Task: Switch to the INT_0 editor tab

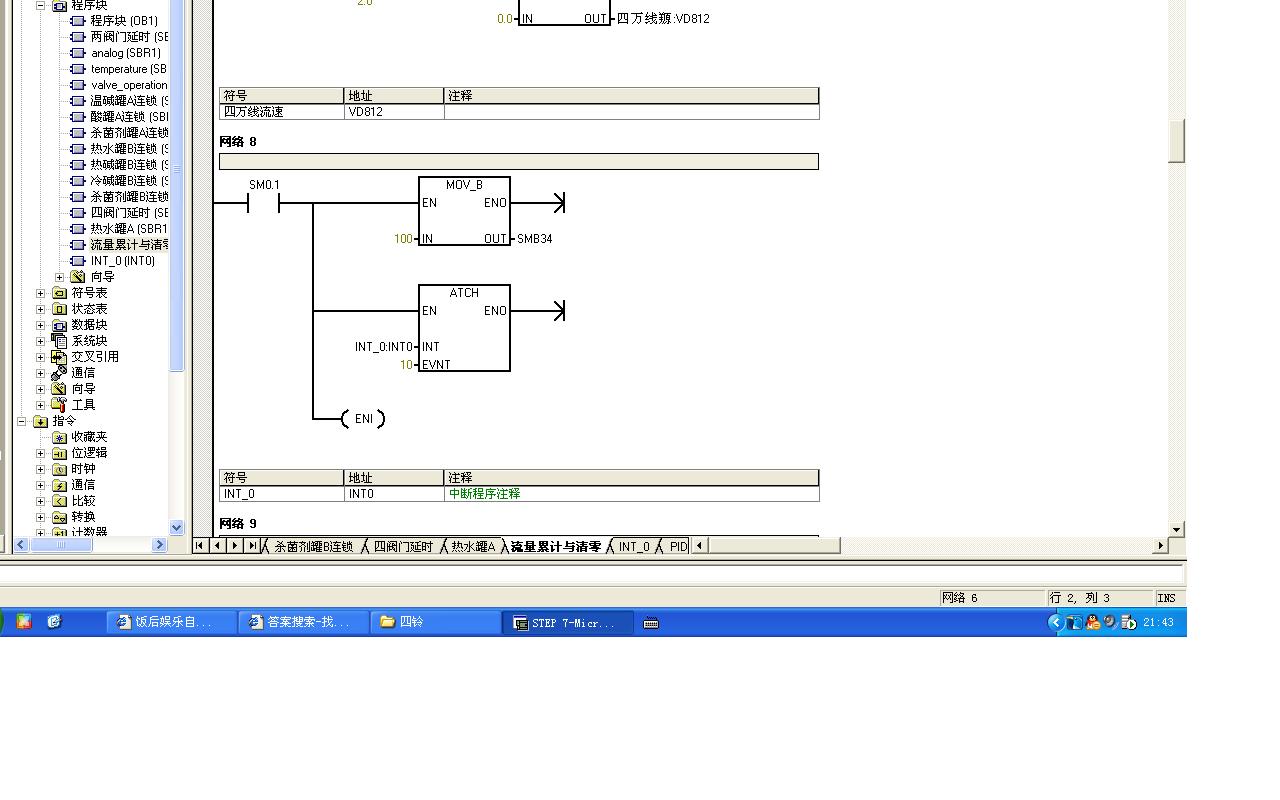Action: pos(634,547)
